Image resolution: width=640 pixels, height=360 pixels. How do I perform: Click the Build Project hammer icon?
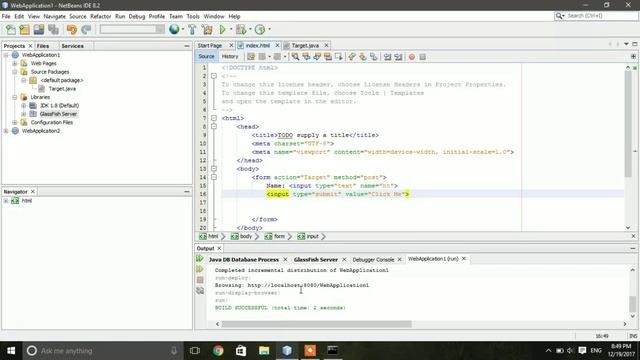coord(192,29)
